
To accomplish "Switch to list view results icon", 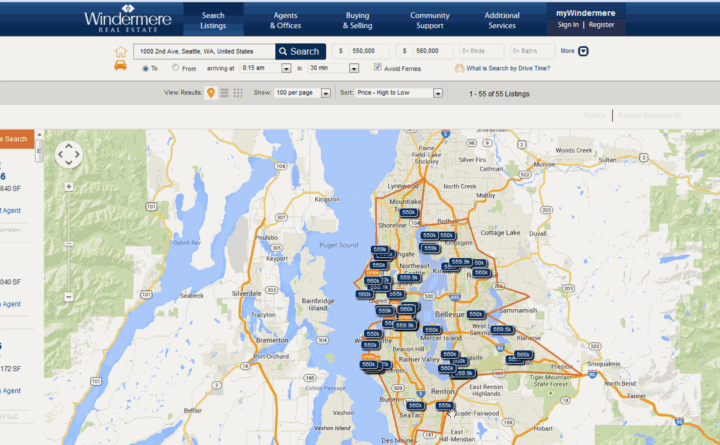I will point(225,93).
